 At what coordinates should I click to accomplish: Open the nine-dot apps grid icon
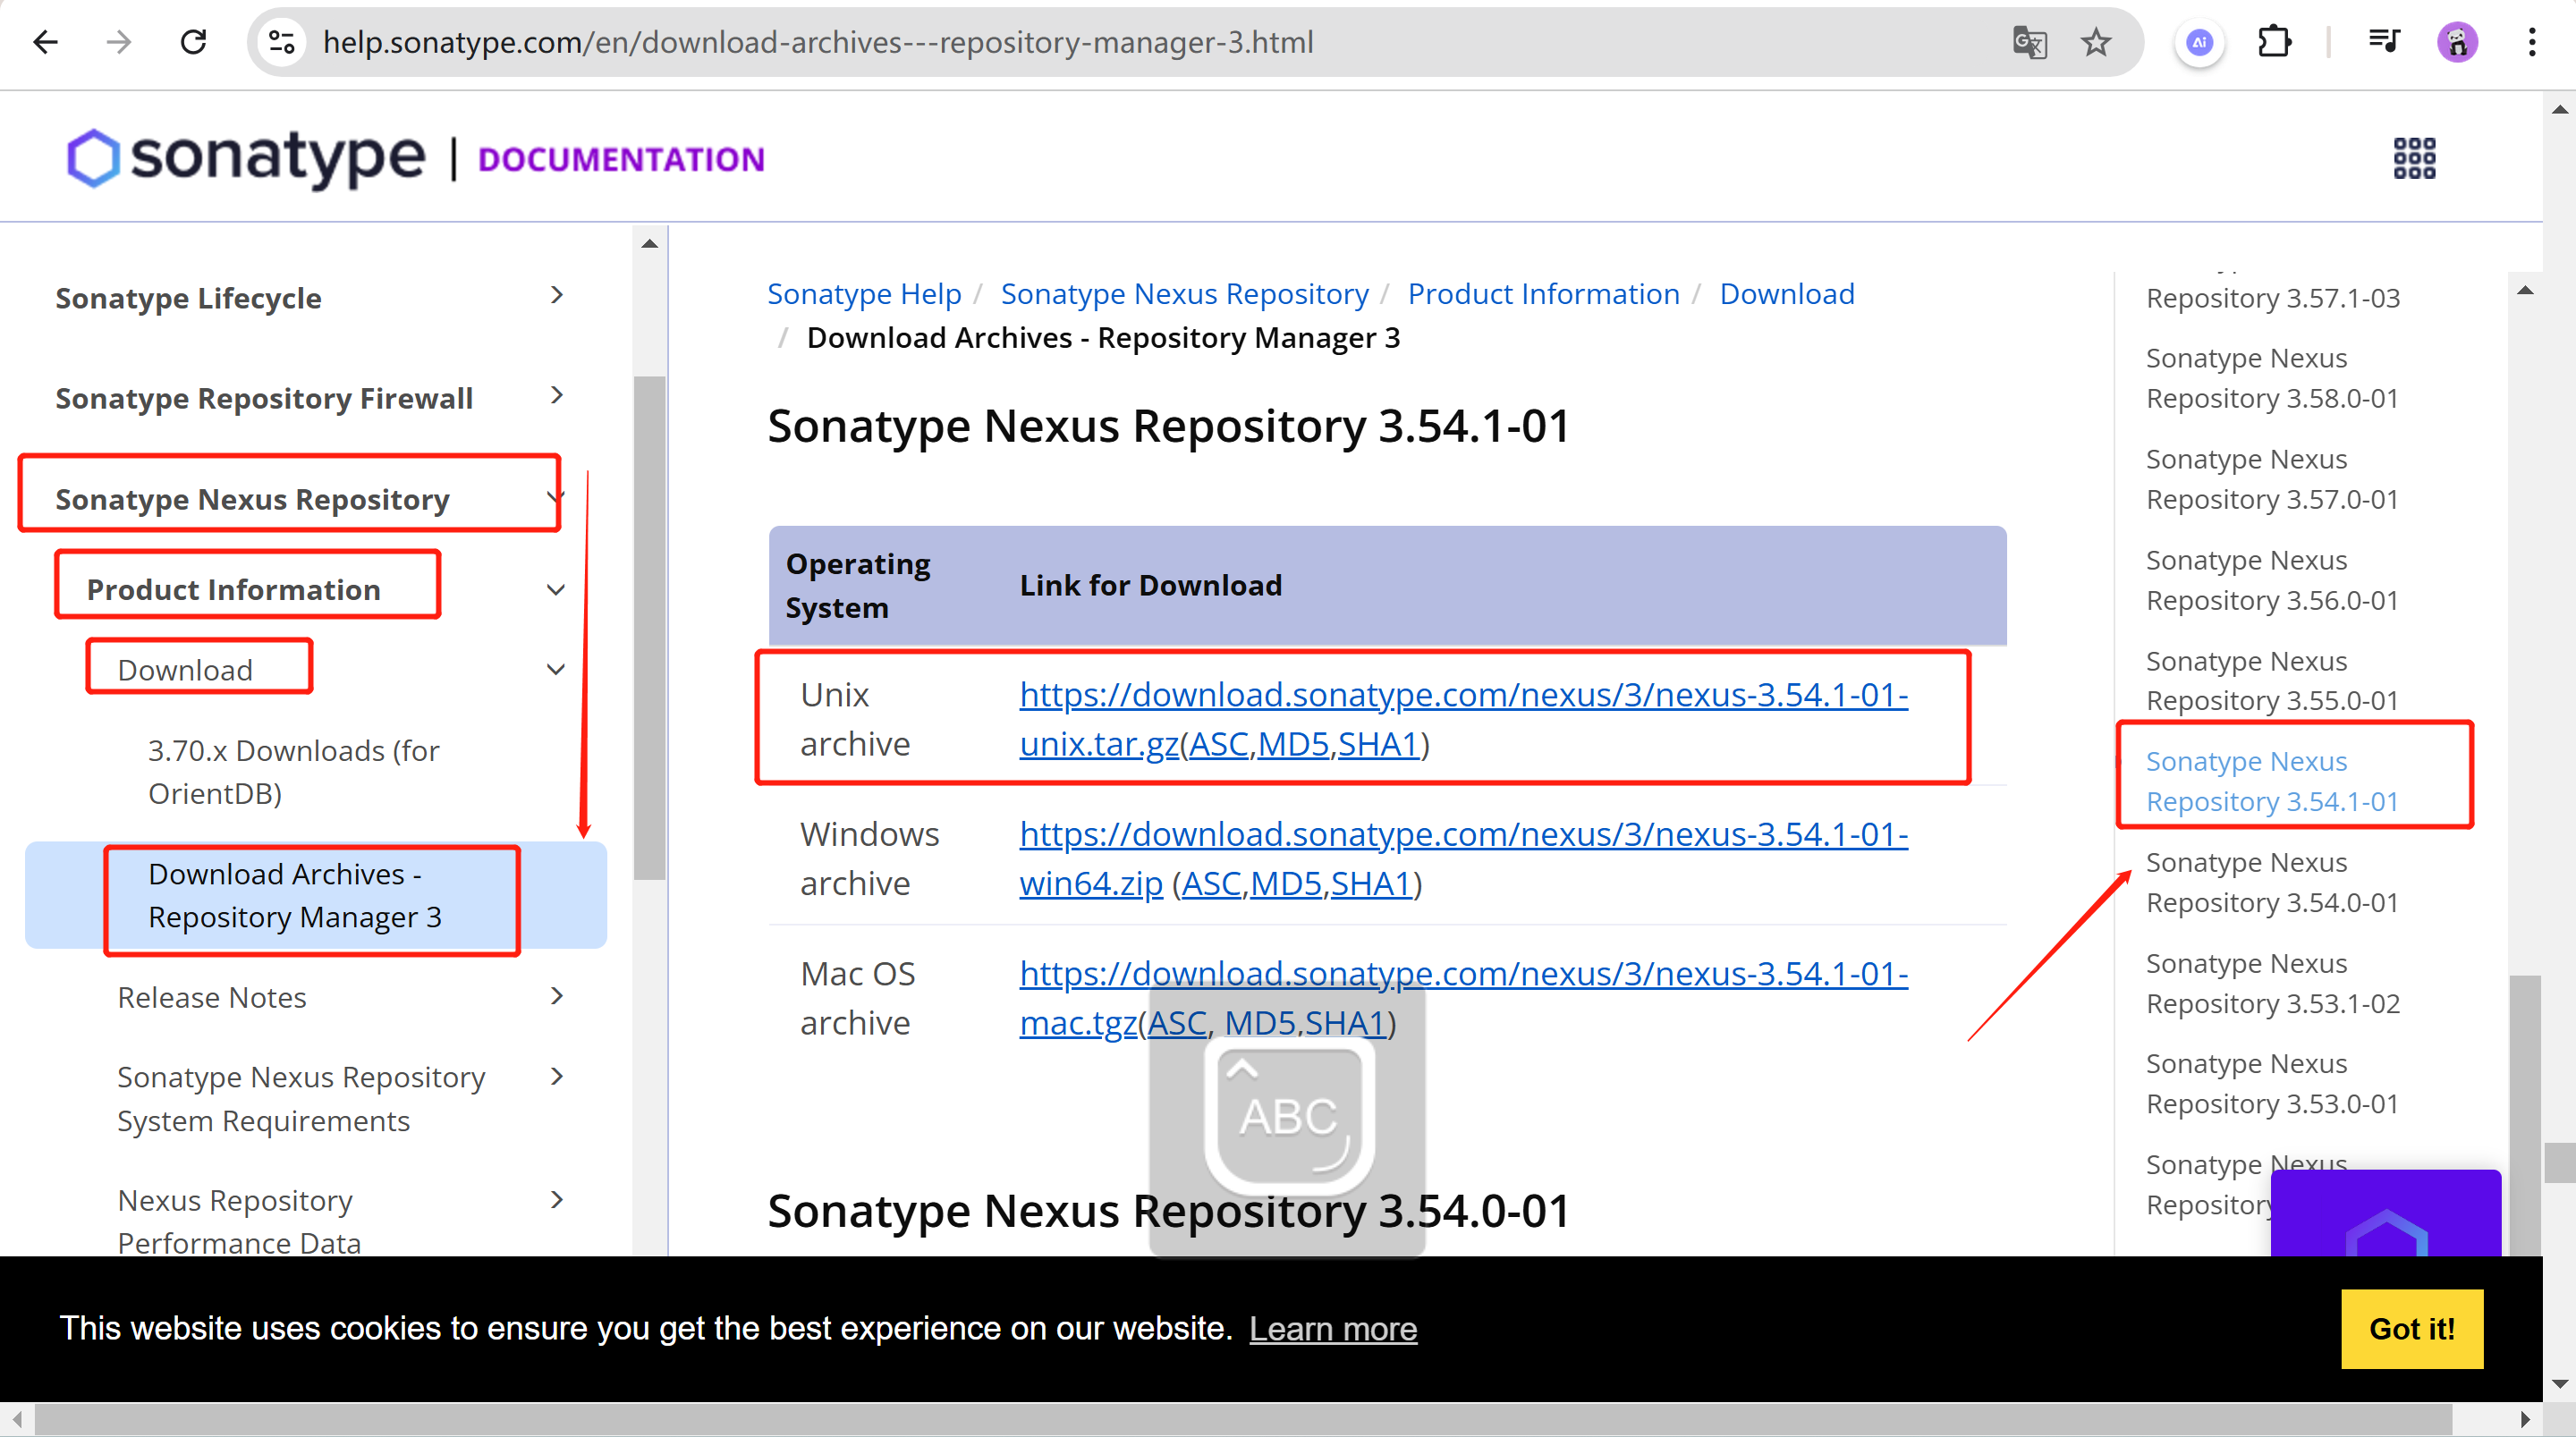pos(2414,158)
